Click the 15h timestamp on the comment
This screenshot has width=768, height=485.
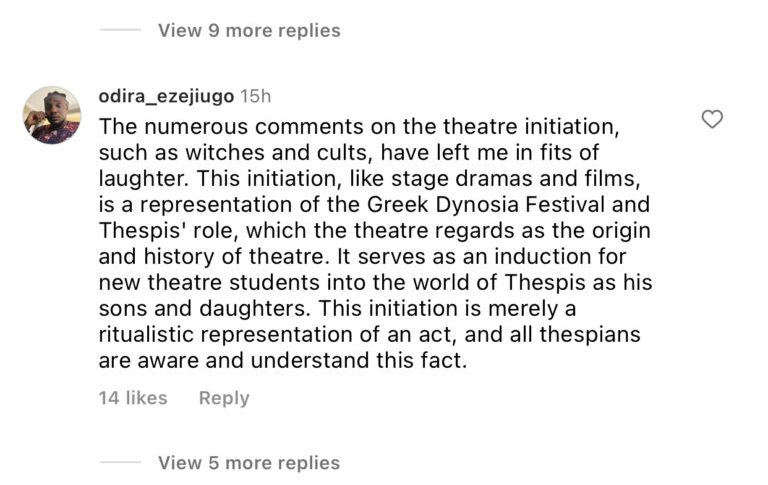coord(256,96)
